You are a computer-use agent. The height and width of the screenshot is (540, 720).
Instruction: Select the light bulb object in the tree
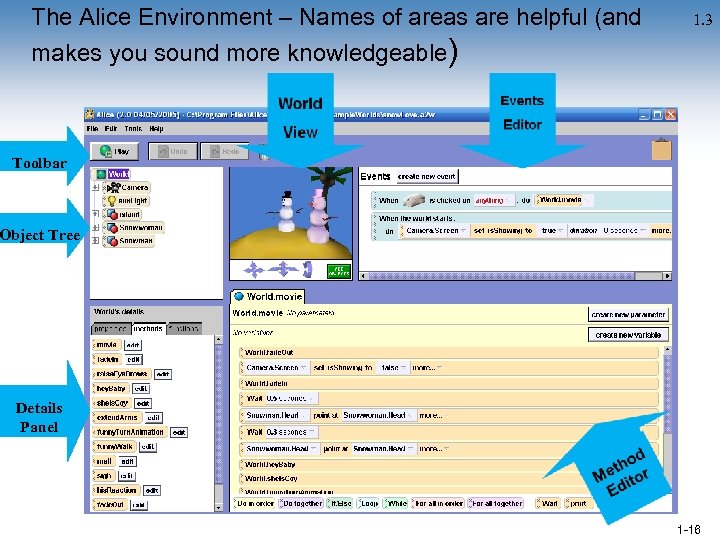[x=127, y=201]
